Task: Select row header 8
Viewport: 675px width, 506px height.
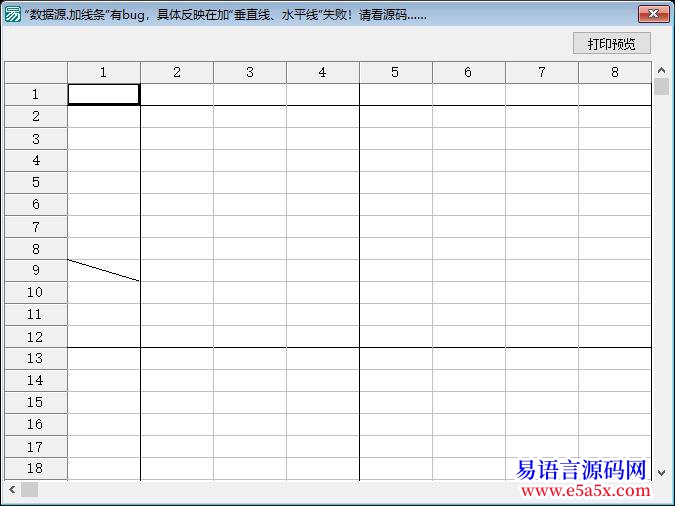Action: pos(36,248)
